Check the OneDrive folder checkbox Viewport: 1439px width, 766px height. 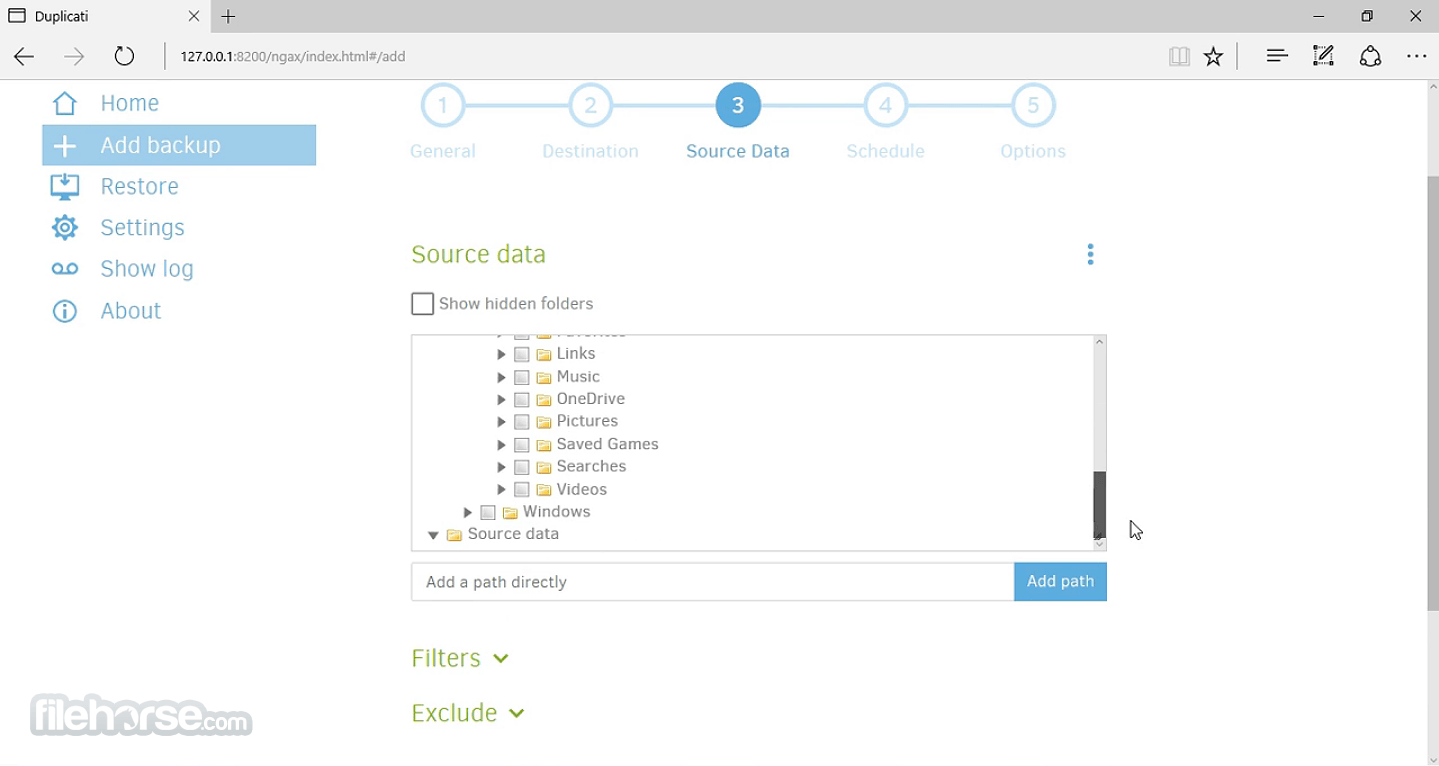(x=522, y=400)
